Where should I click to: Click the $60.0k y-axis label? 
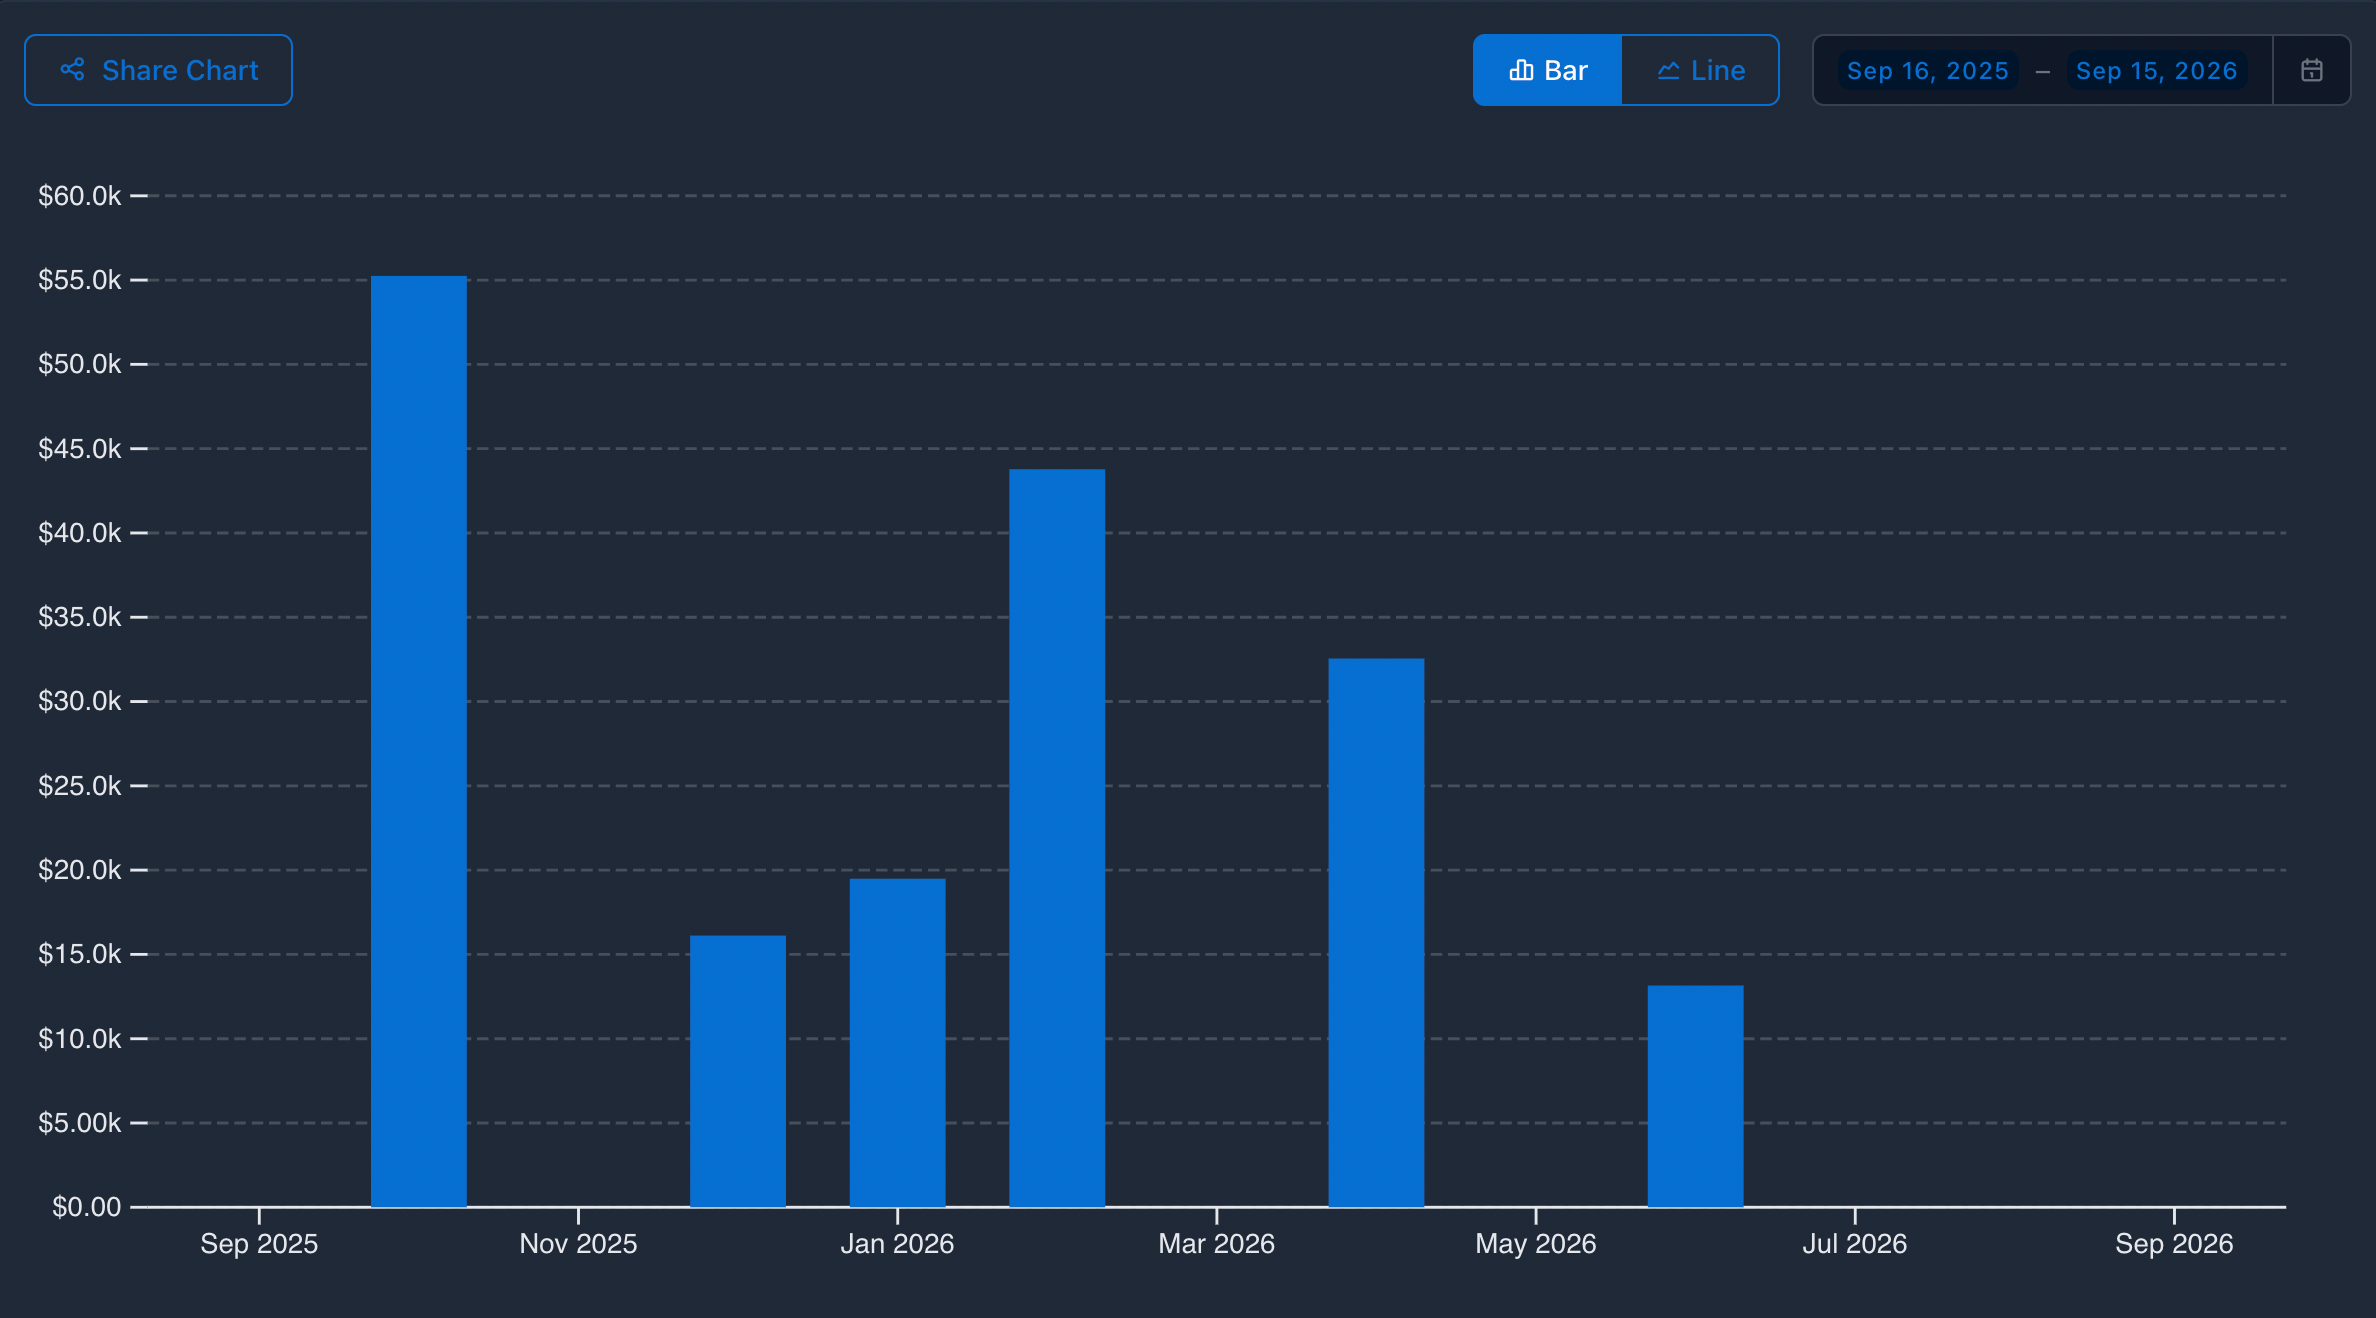pyautogui.click(x=79, y=196)
